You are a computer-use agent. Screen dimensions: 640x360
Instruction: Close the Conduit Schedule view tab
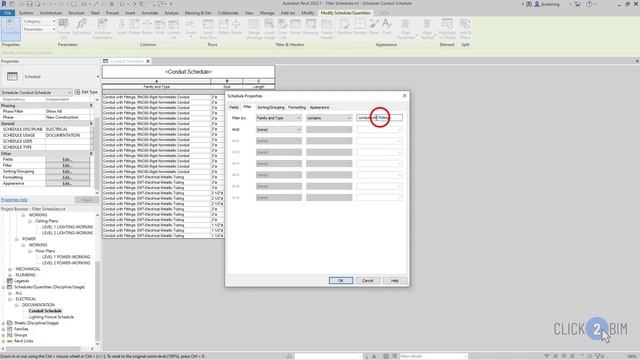[148, 61]
